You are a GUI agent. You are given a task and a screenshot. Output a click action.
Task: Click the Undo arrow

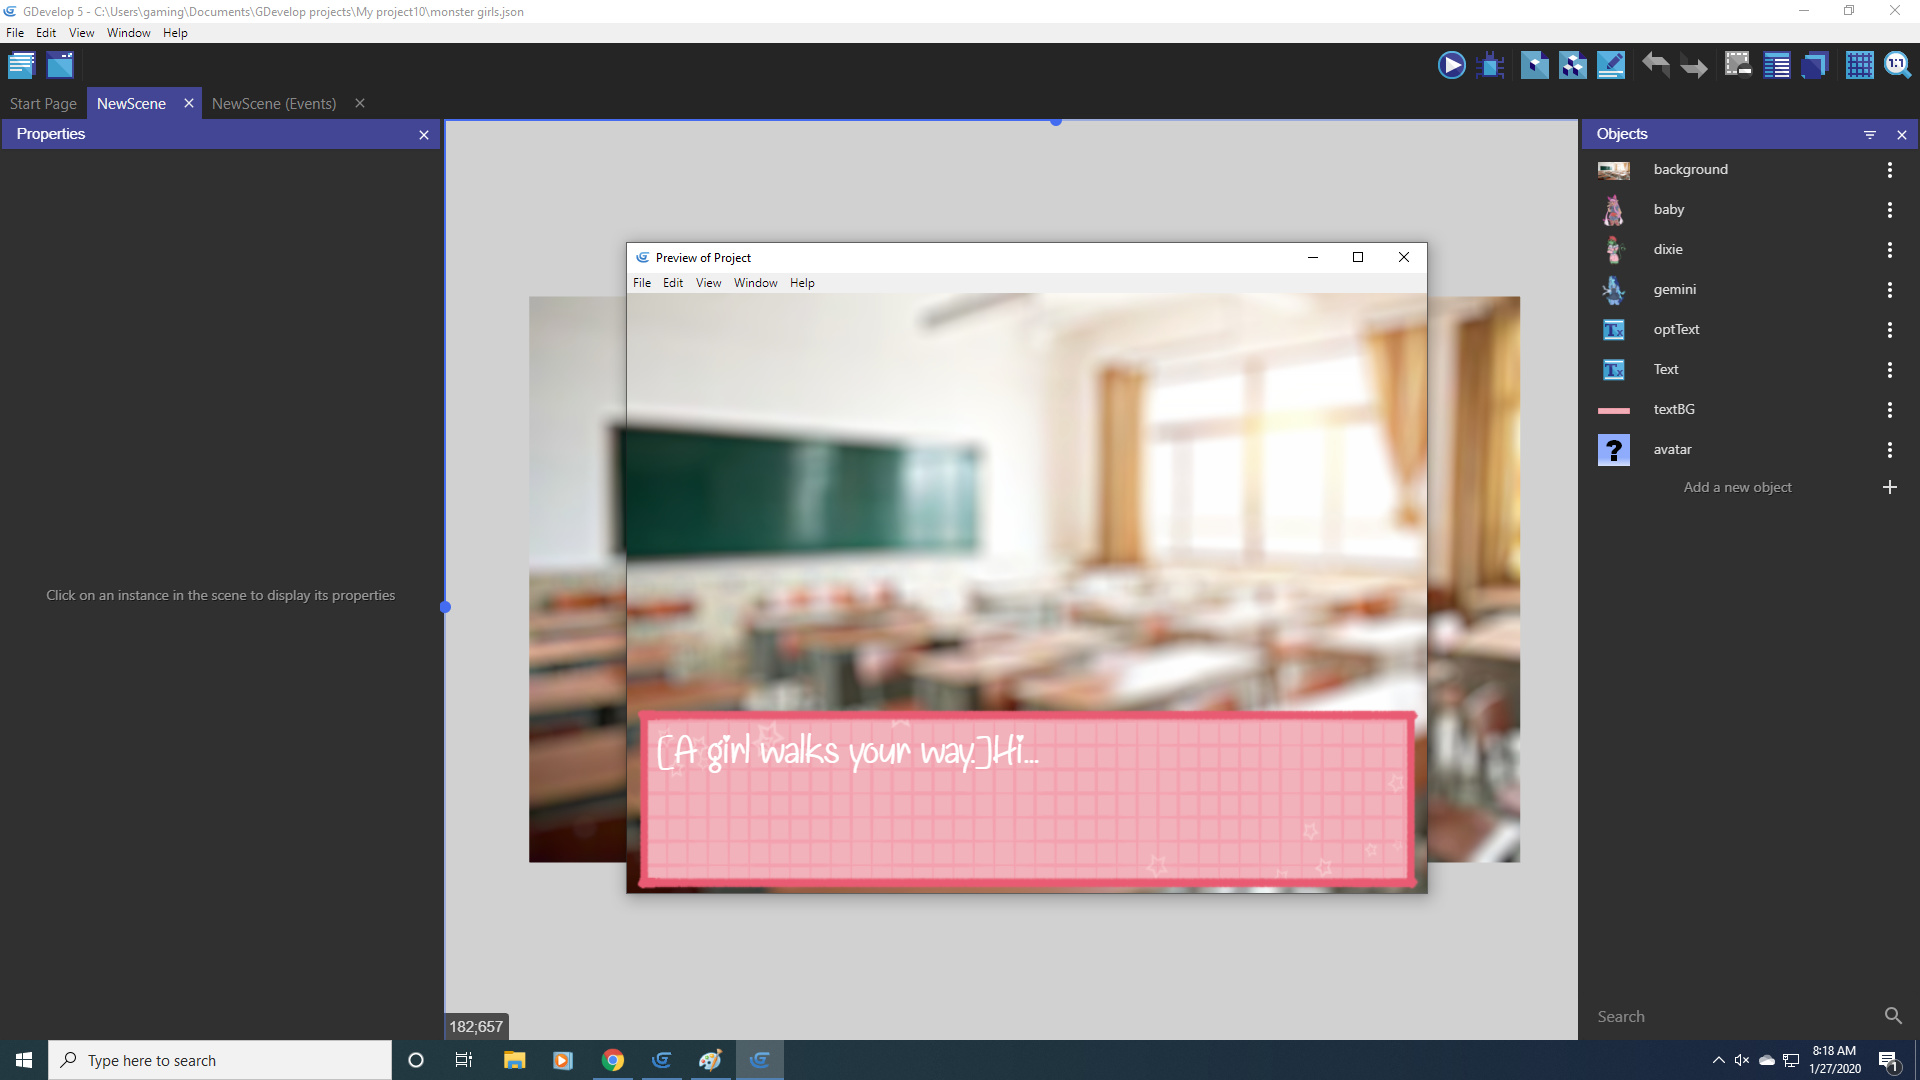[1655, 66]
